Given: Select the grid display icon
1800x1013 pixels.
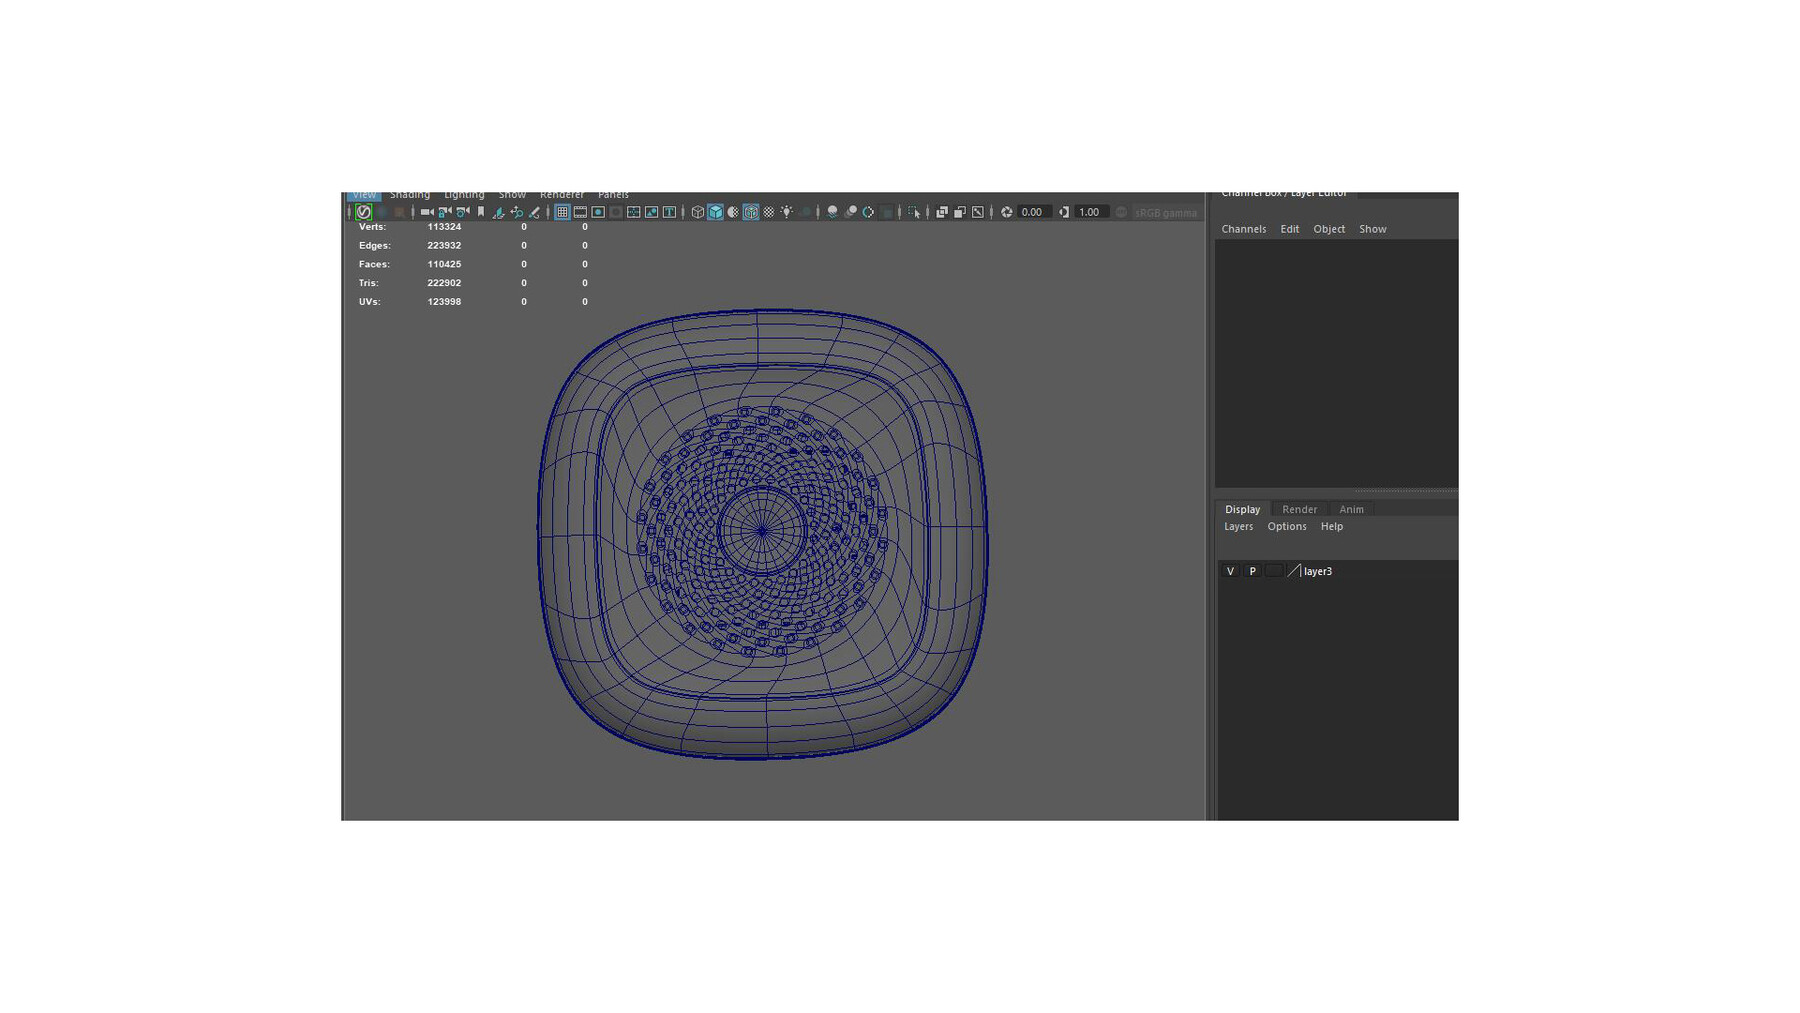Looking at the screenshot, I should coord(562,212).
